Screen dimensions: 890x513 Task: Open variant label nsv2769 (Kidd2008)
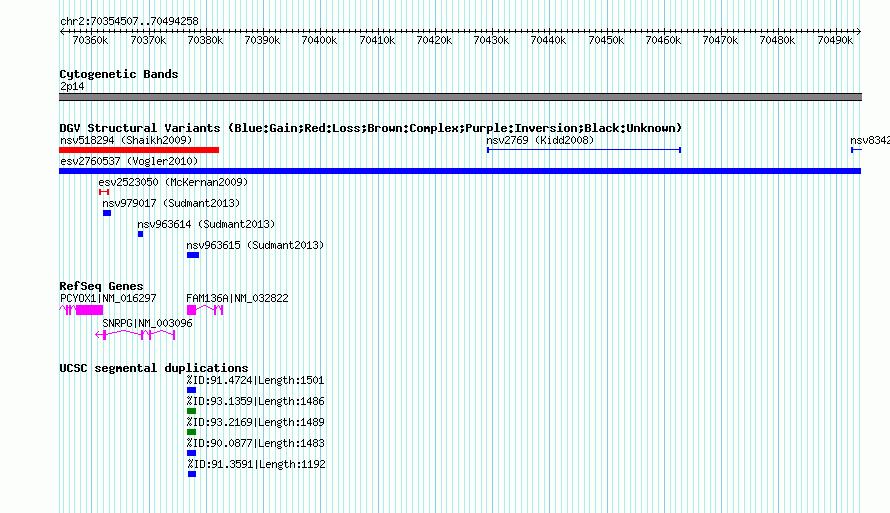coord(540,140)
